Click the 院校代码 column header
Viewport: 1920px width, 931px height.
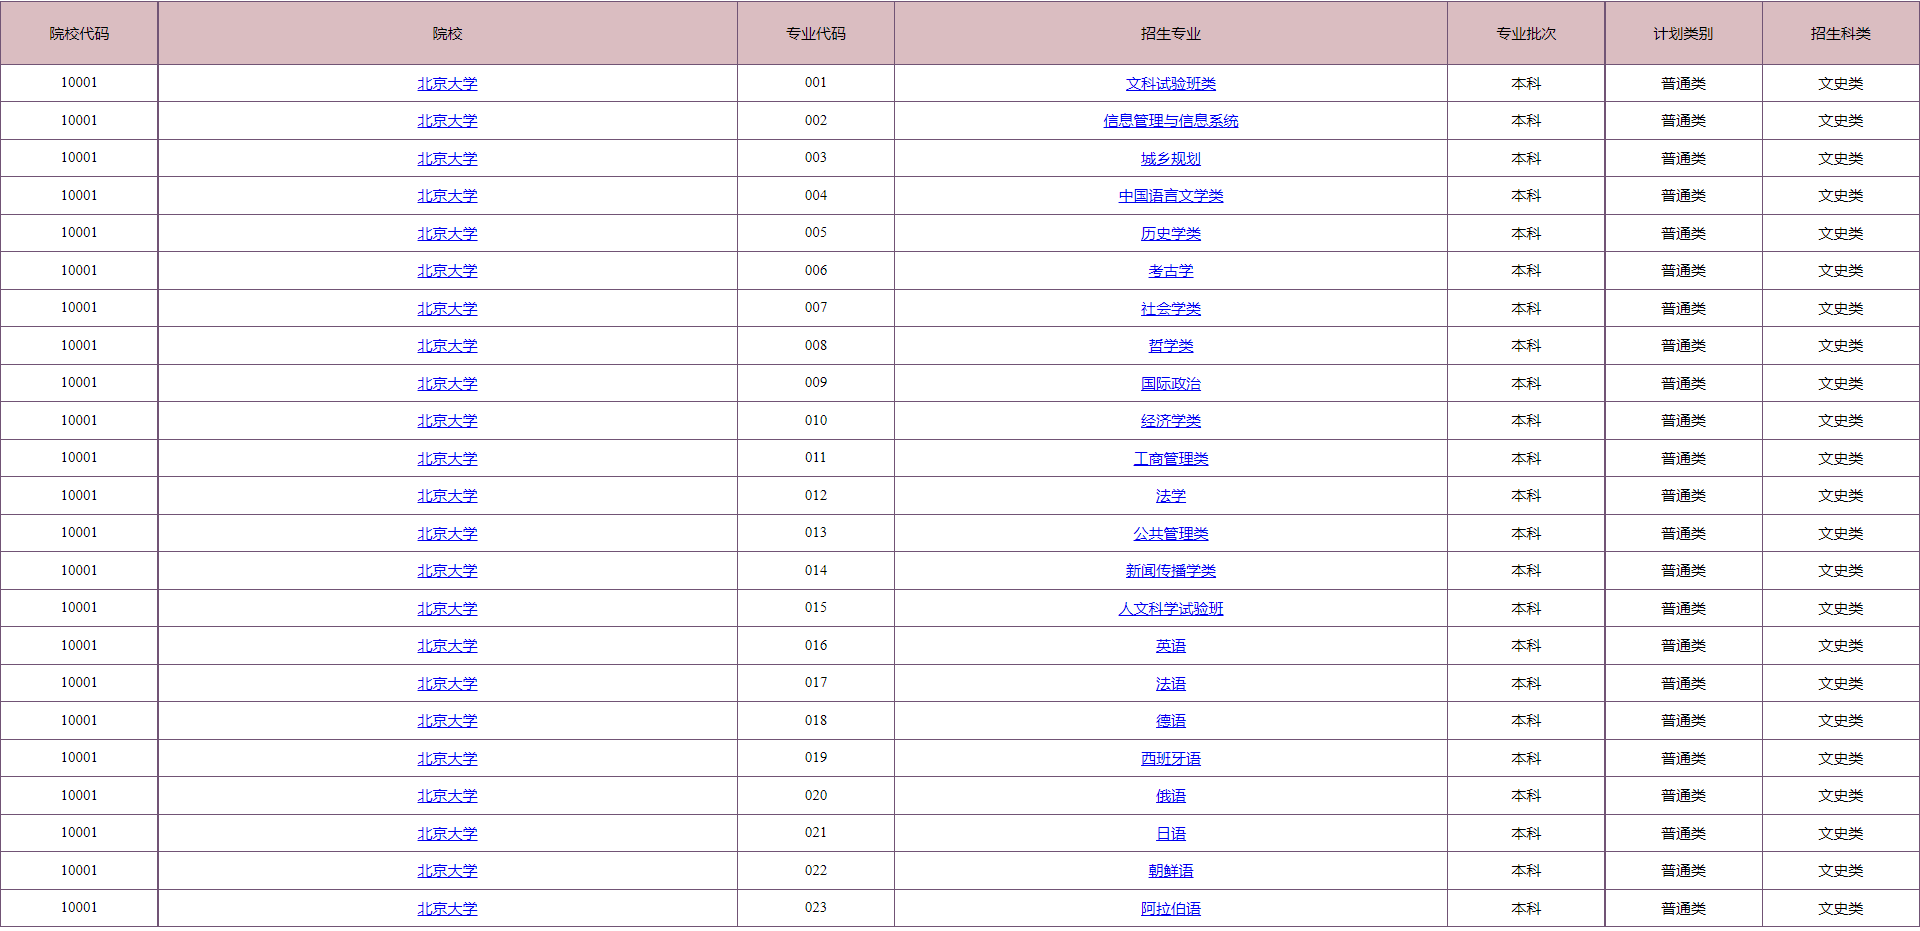pos(79,34)
